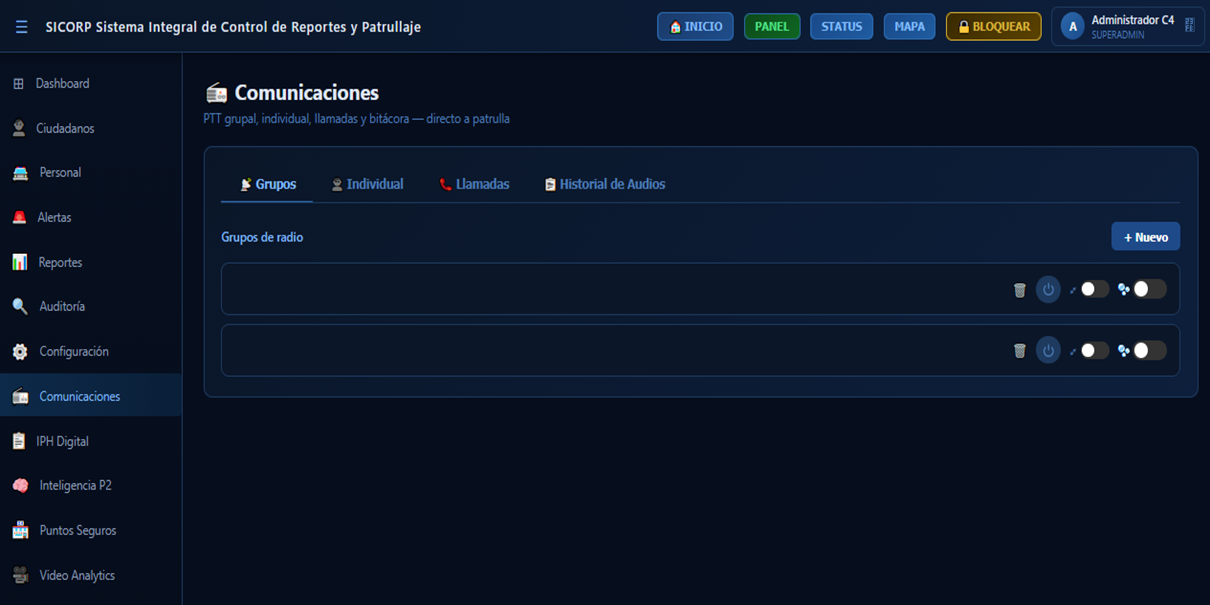Click the BLOQUEAR lock button

tap(993, 27)
